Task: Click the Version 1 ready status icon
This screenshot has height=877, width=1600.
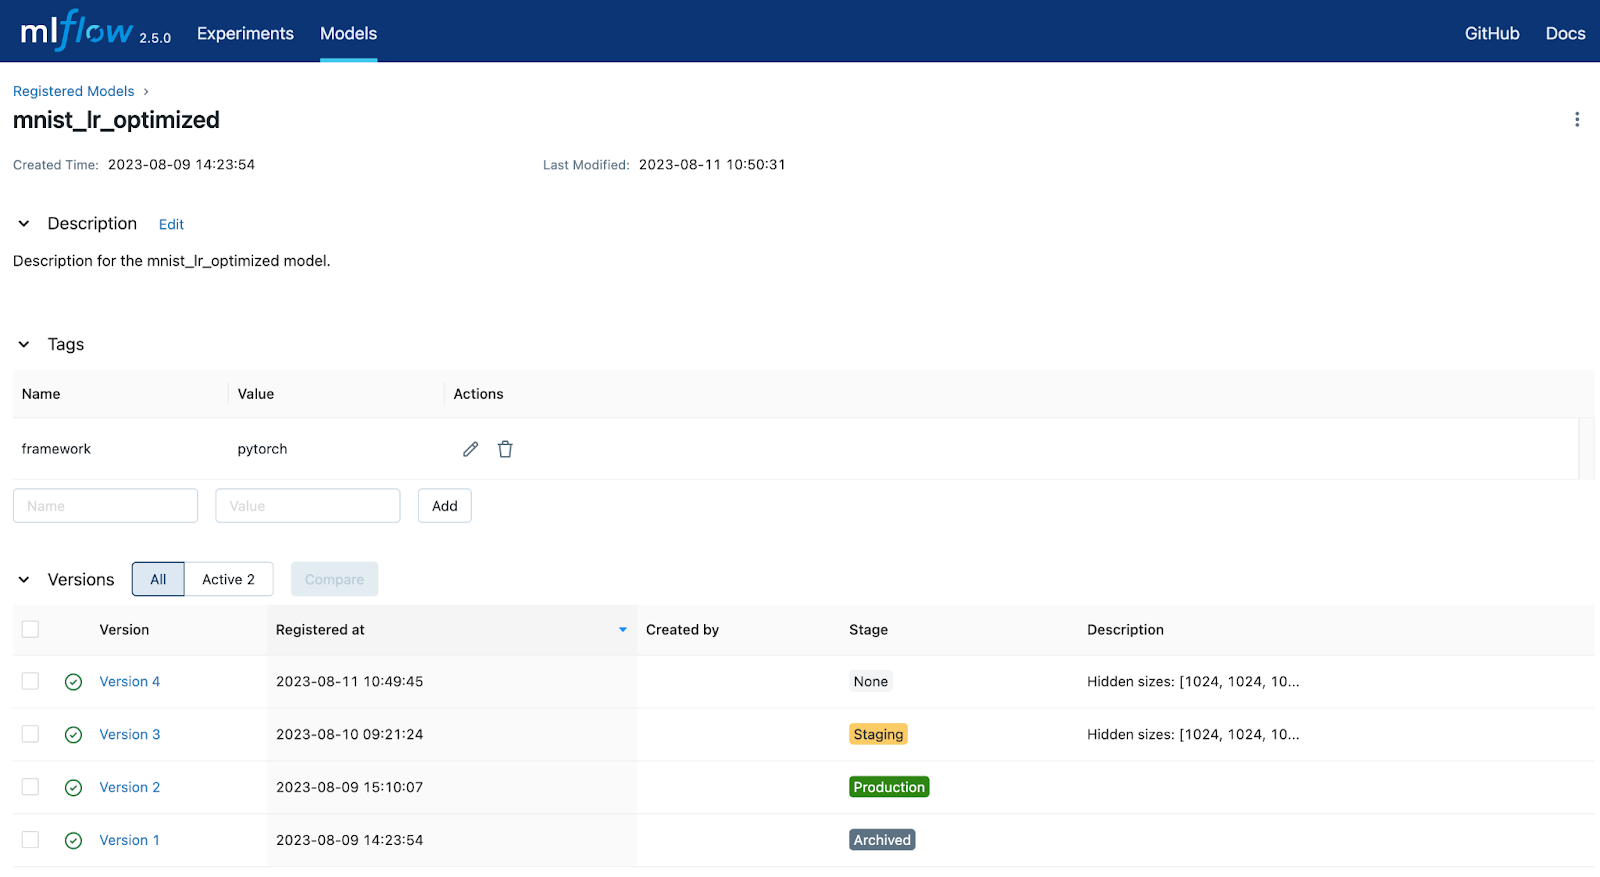Action: click(73, 841)
